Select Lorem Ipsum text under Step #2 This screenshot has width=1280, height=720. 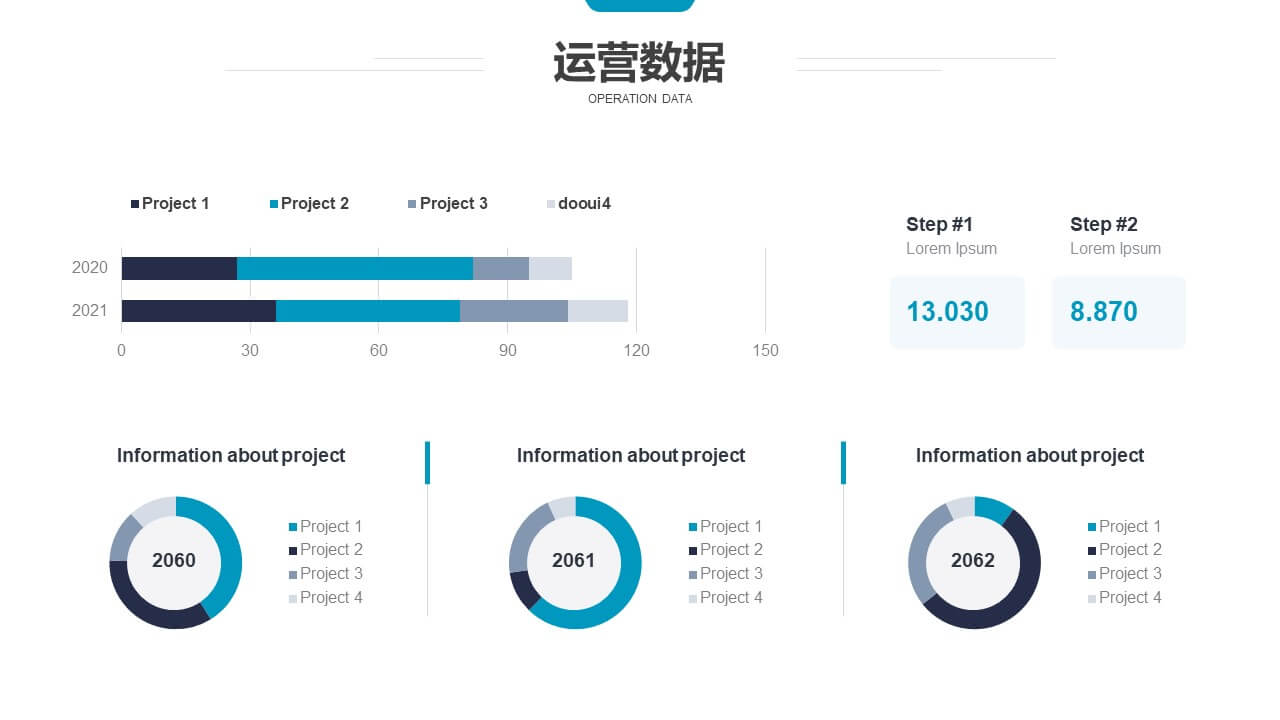pyautogui.click(x=1115, y=249)
